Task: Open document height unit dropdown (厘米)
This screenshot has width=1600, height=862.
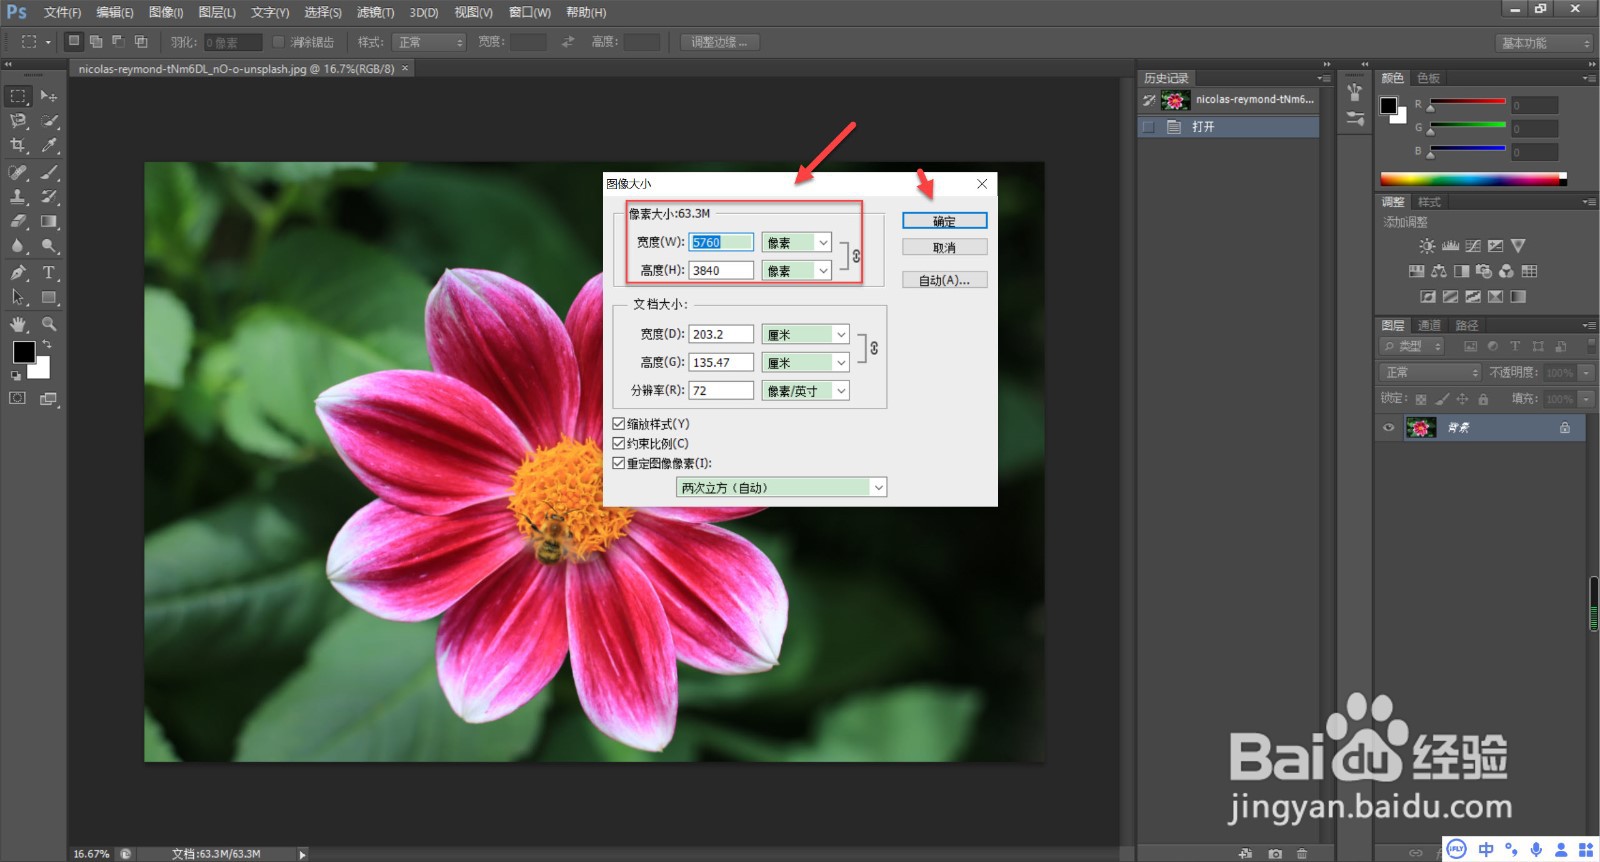Action: pyautogui.click(x=806, y=362)
